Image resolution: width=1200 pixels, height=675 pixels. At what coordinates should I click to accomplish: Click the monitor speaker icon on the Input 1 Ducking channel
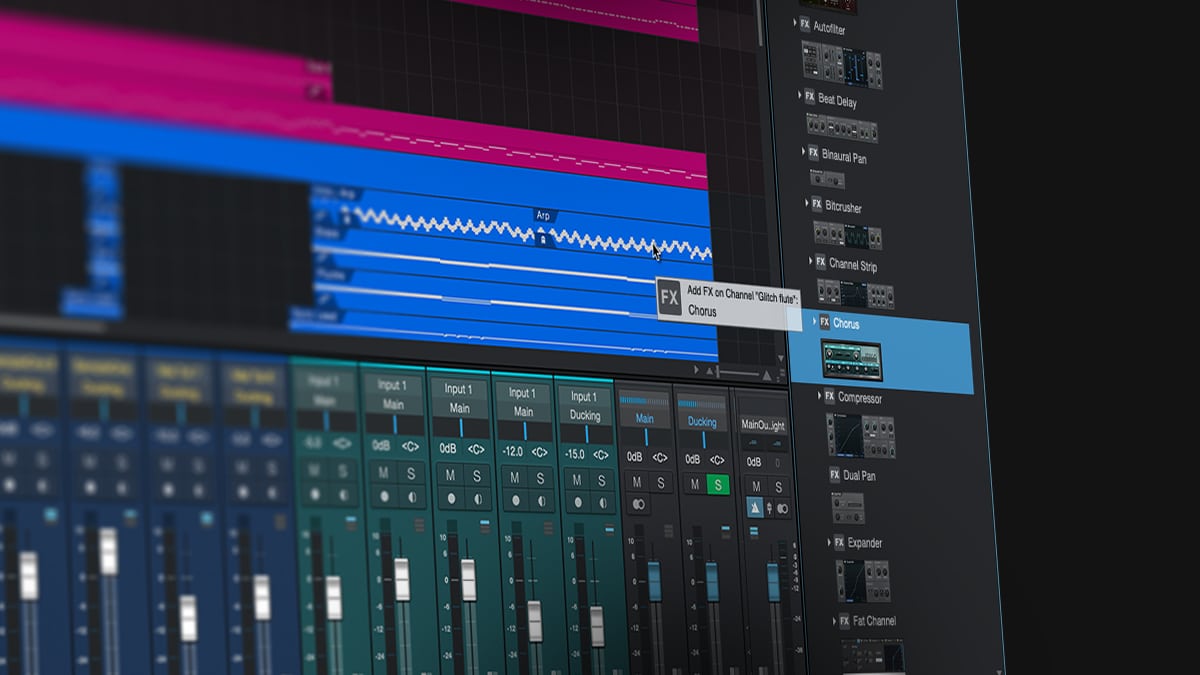602,501
